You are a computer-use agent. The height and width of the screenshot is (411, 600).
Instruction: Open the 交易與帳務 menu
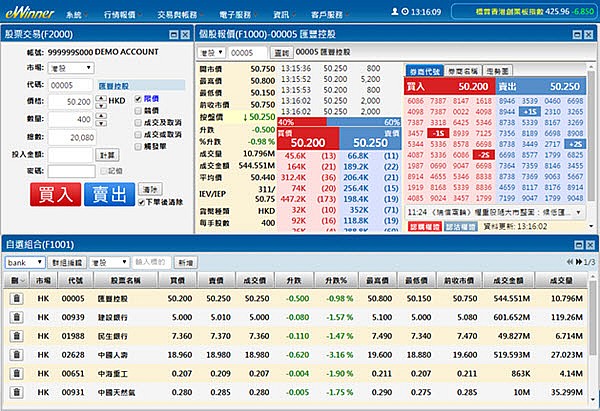pos(179,15)
